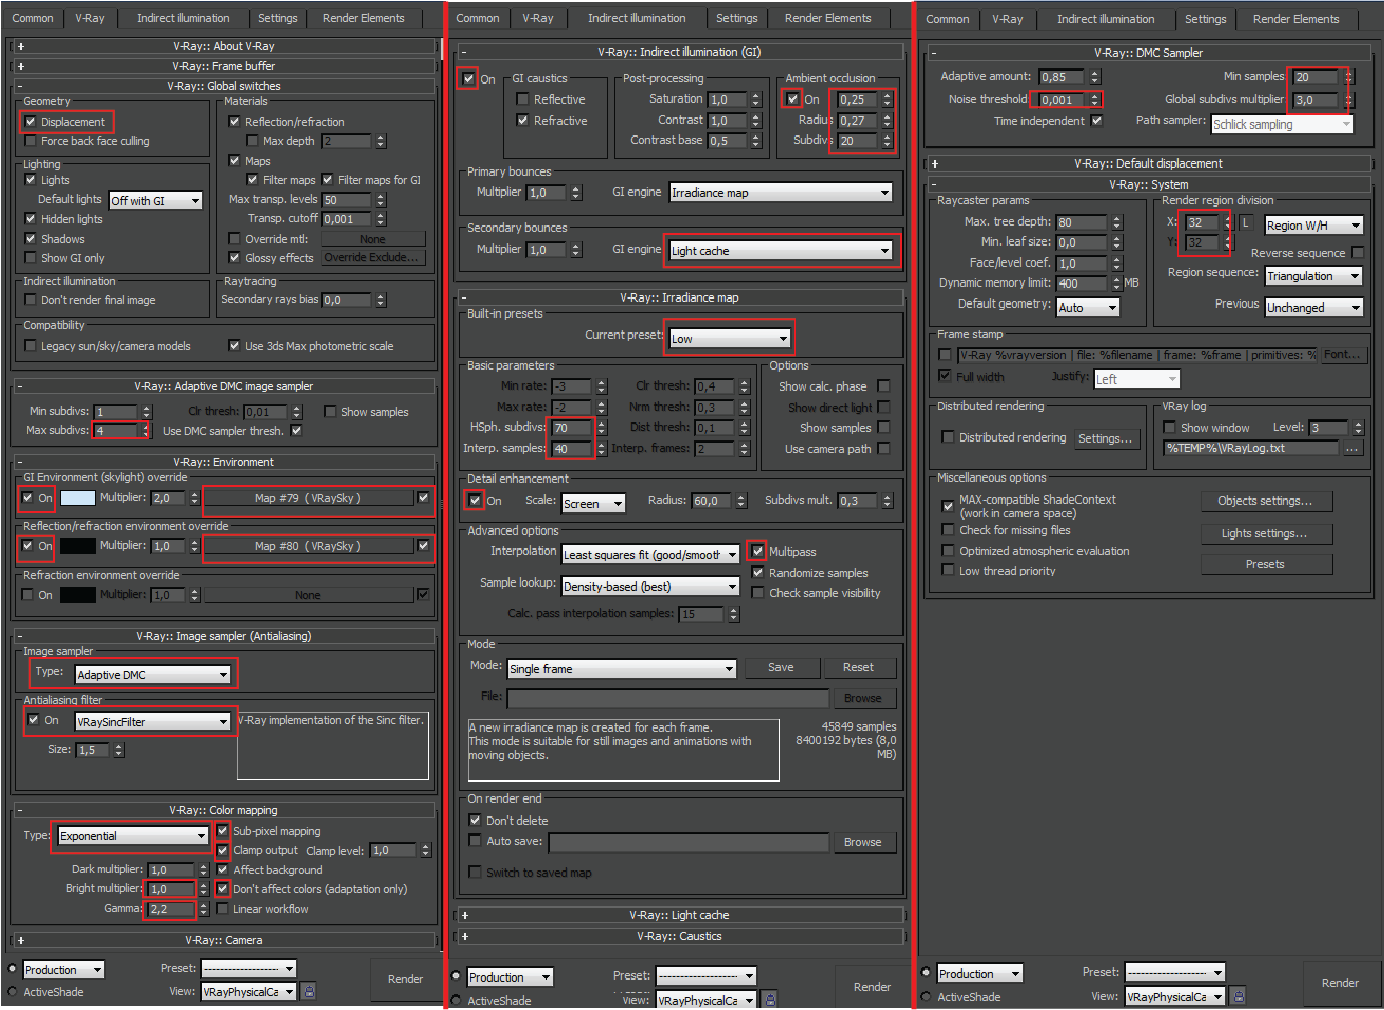1384x1010 pixels.
Task: Click Render button in left panel
Action: [x=405, y=979]
